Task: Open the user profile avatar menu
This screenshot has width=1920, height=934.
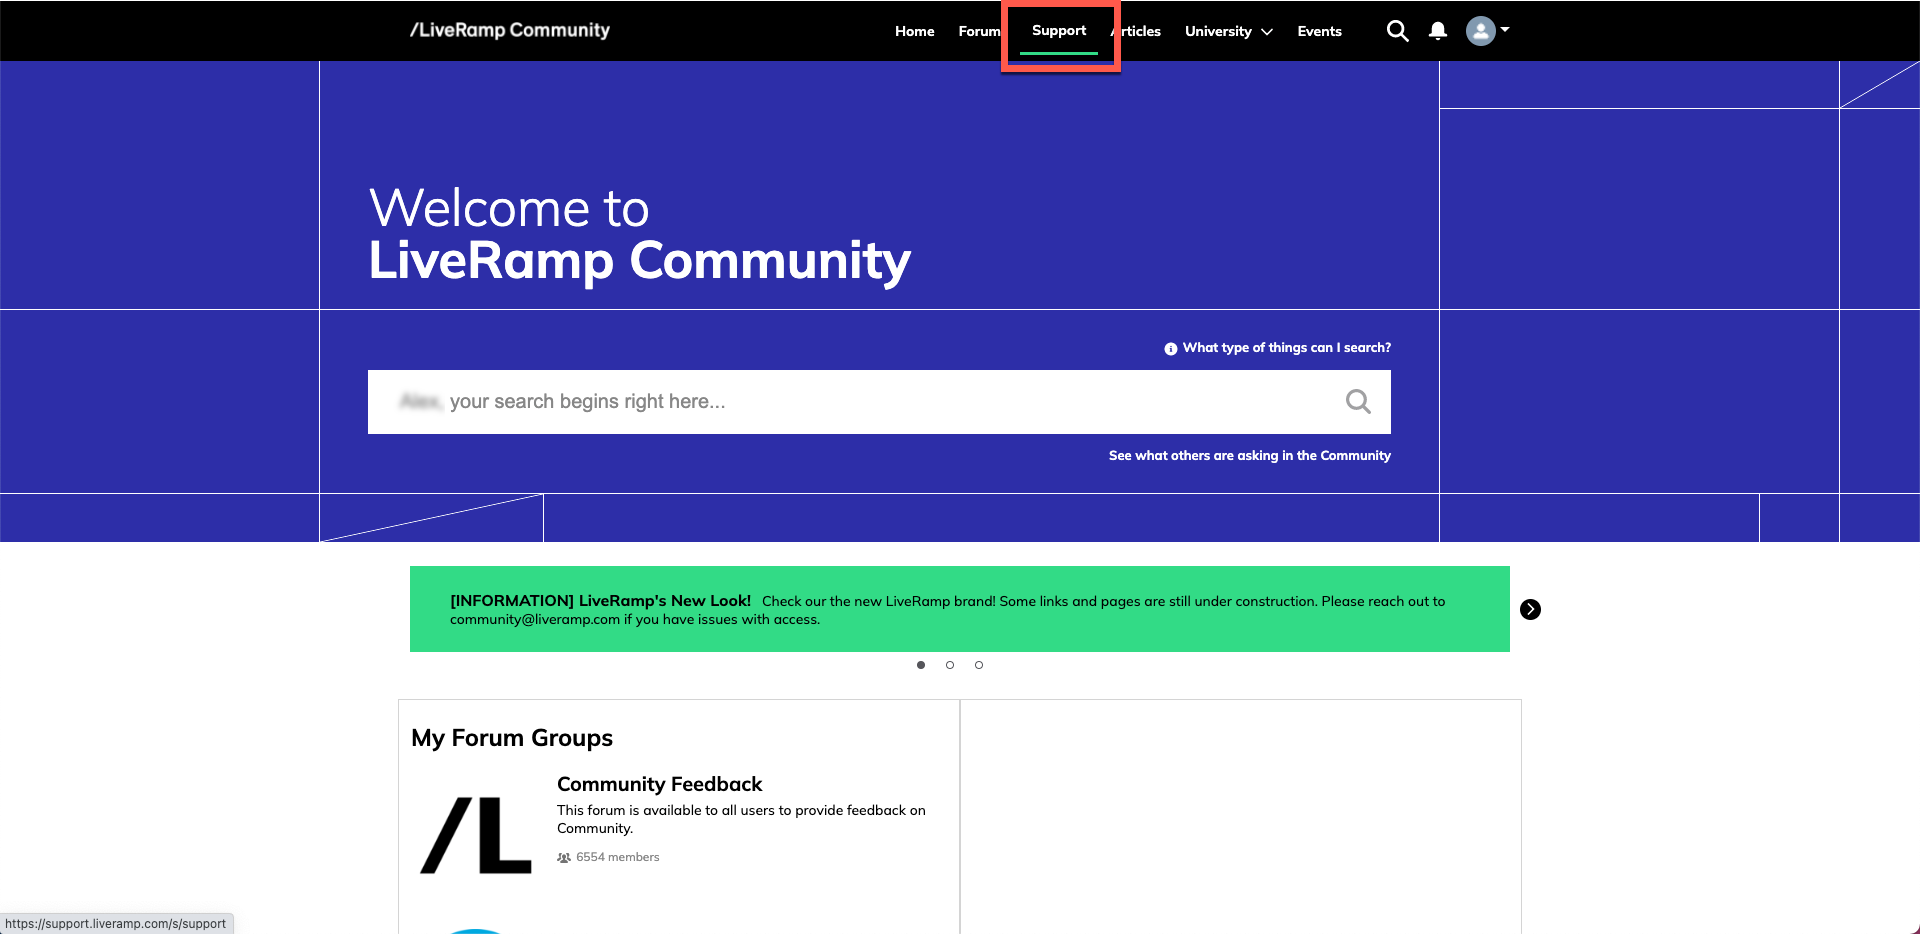Action: 1480,31
